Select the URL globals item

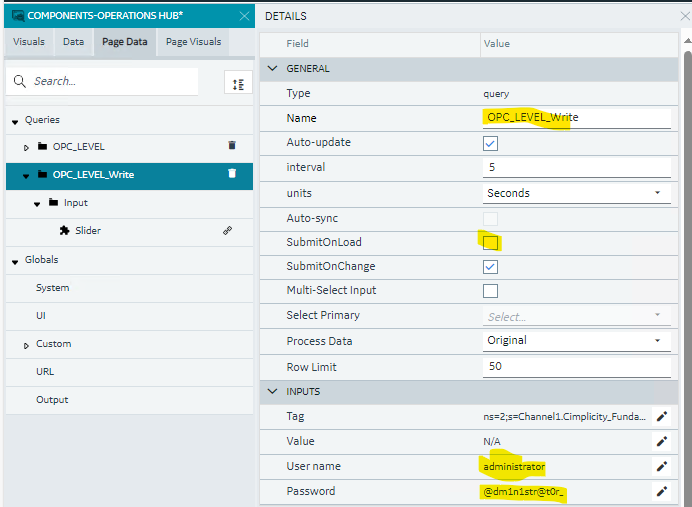tap(45, 372)
